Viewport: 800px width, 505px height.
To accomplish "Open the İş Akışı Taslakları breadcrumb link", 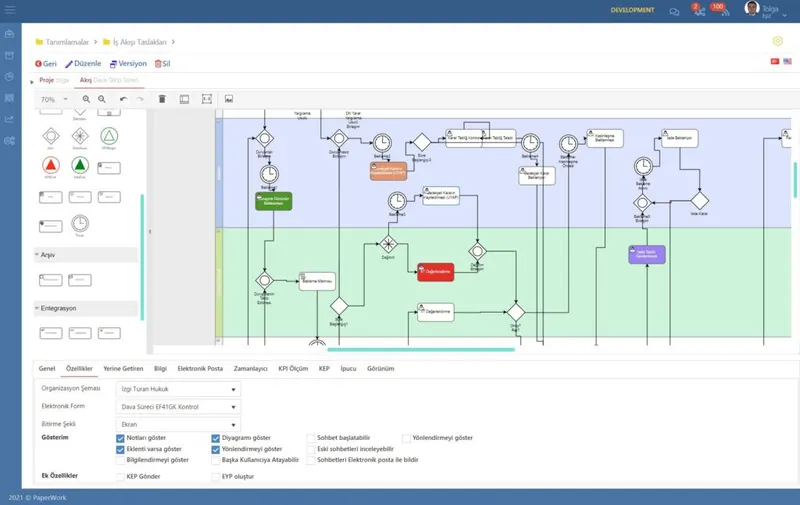I will 139,42.
